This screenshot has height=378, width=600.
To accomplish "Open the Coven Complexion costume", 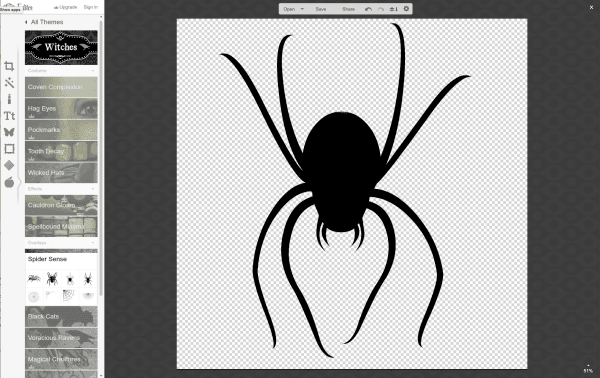I will click(x=61, y=87).
